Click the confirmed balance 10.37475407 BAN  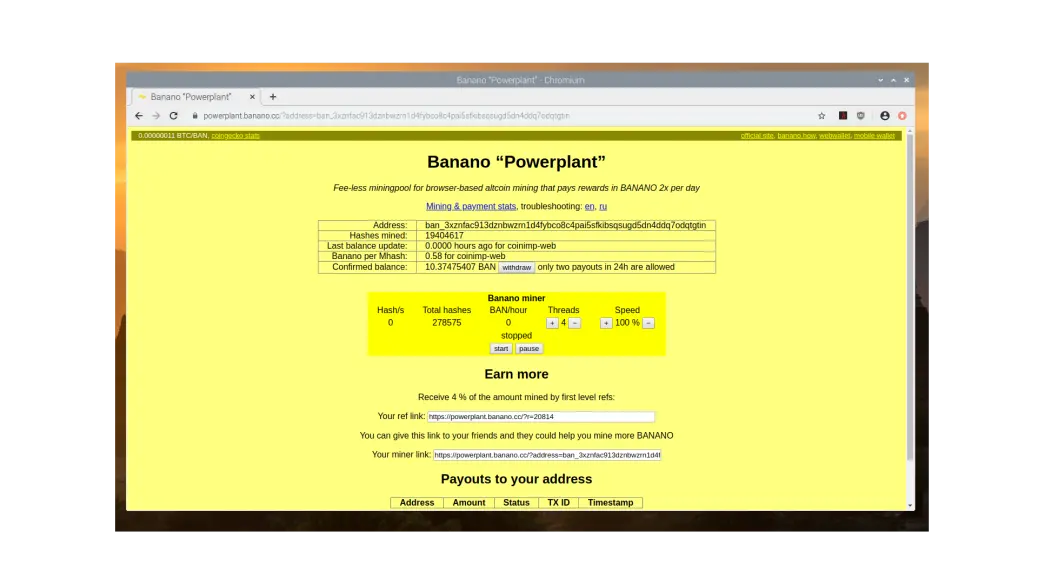(460, 267)
